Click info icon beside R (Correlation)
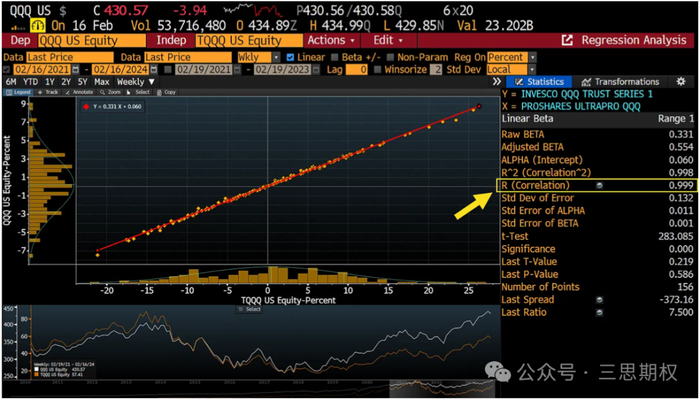This screenshot has width=700, height=400. [599, 185]
